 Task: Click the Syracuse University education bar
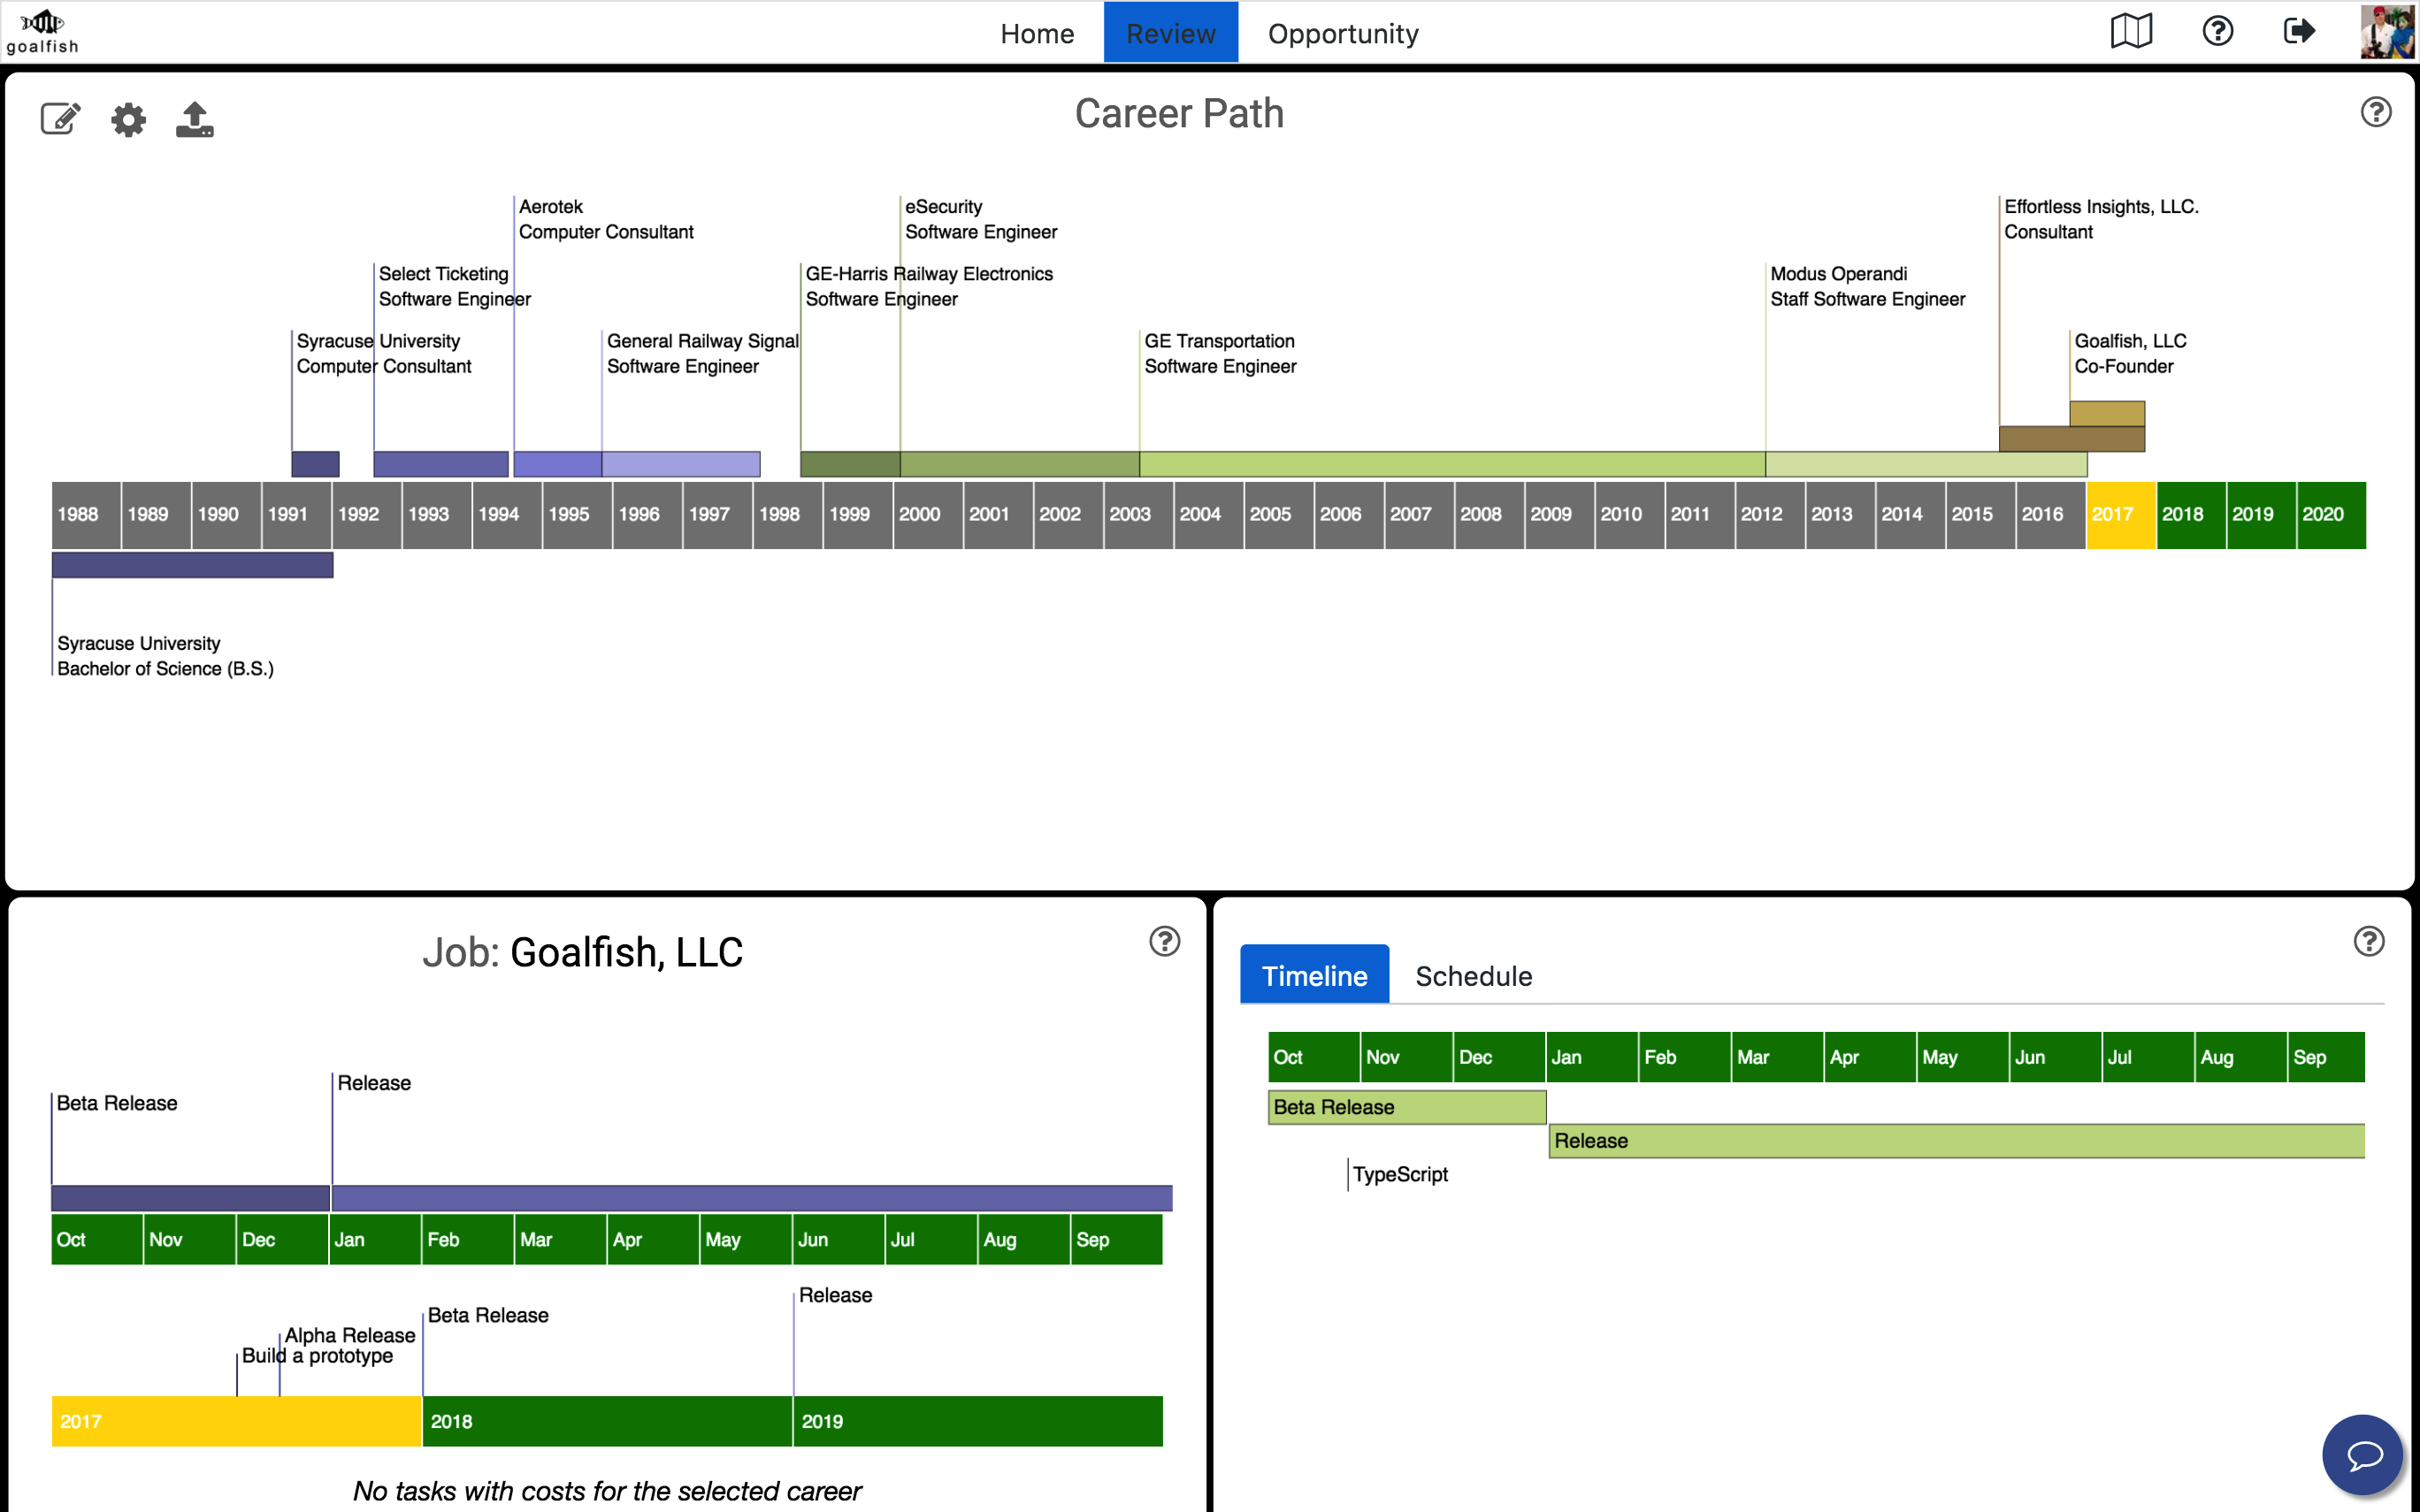pos(193,565)
